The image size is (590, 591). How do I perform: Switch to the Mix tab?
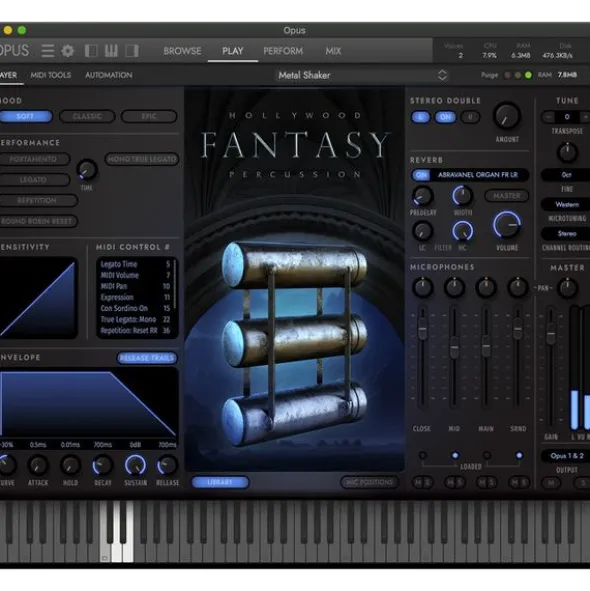pyautogui.click(x=333, y=51)
